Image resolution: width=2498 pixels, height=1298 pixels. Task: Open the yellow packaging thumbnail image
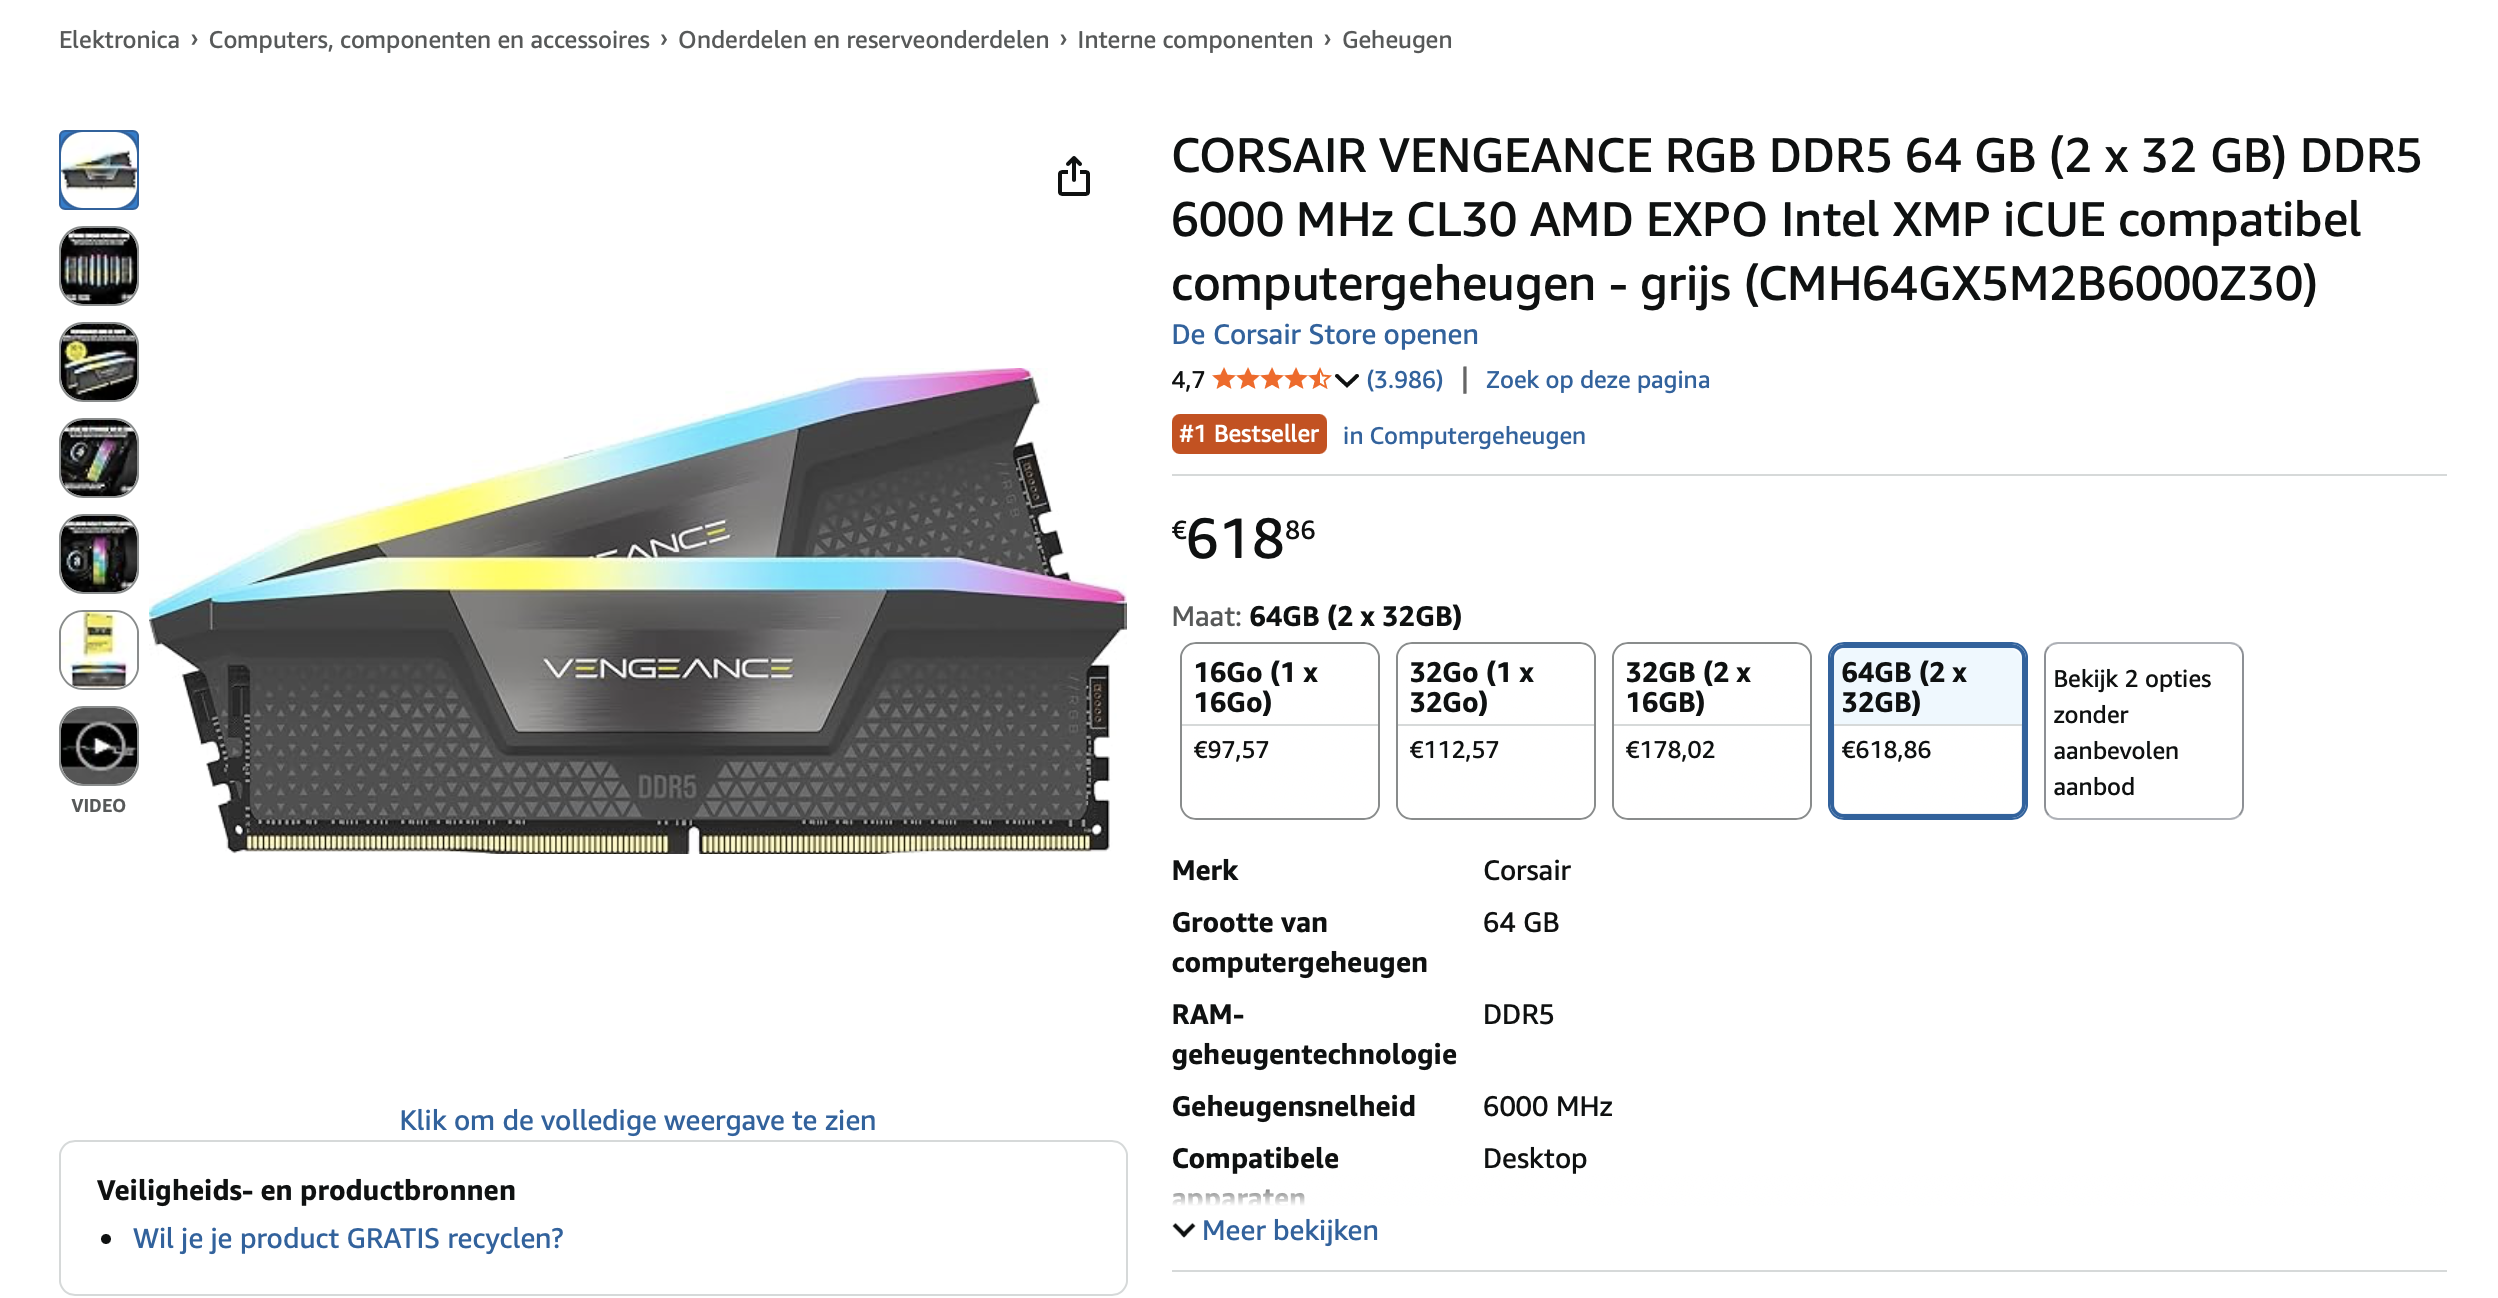pos(99,650)
